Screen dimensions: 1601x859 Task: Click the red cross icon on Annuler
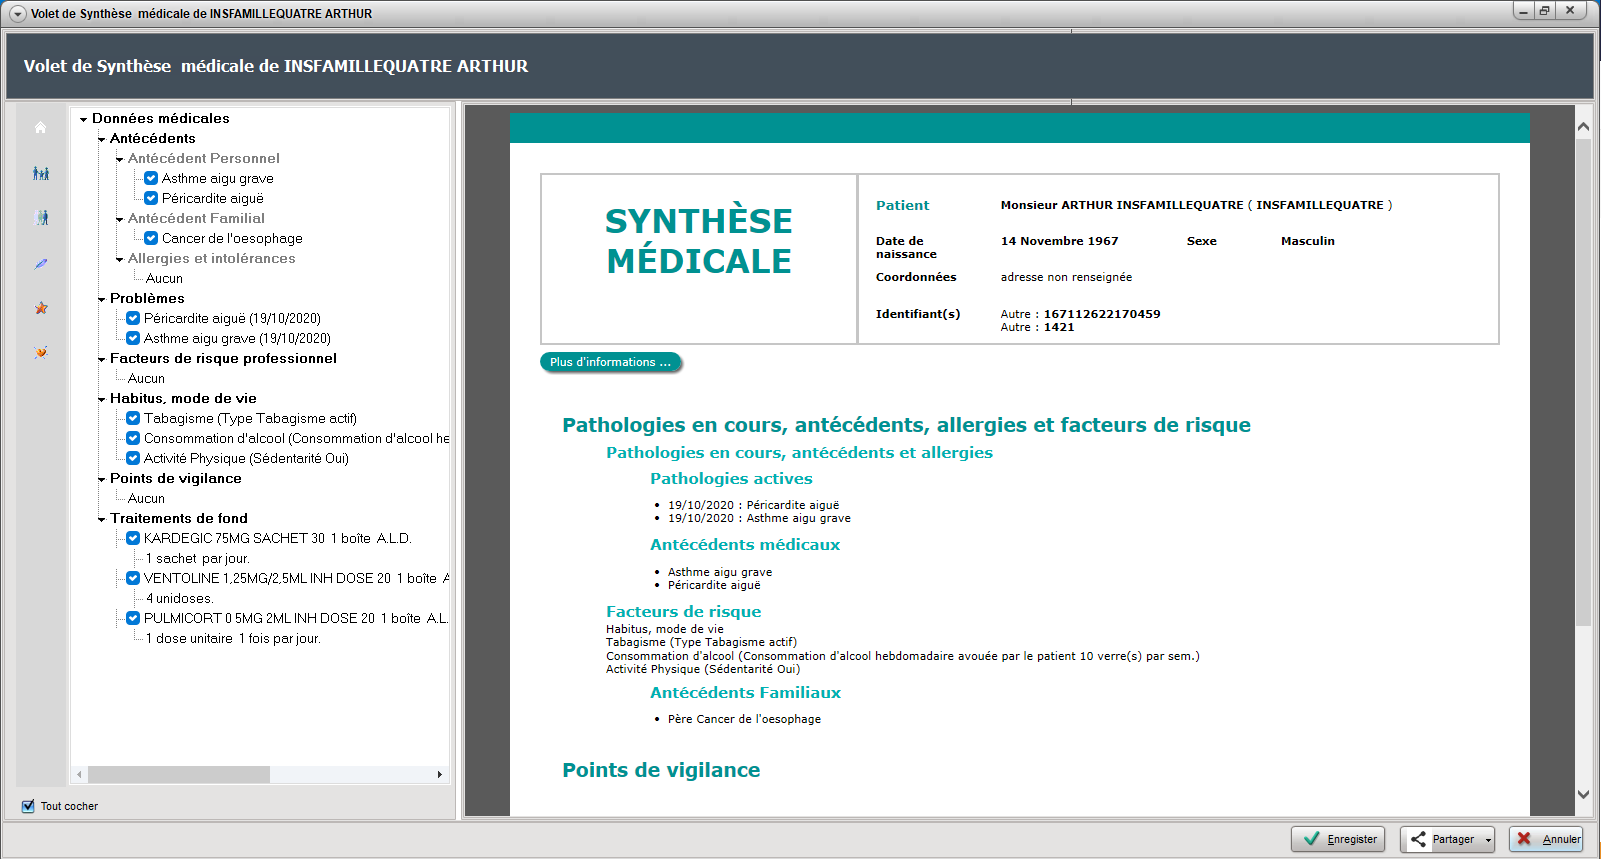pos(1524,839)
